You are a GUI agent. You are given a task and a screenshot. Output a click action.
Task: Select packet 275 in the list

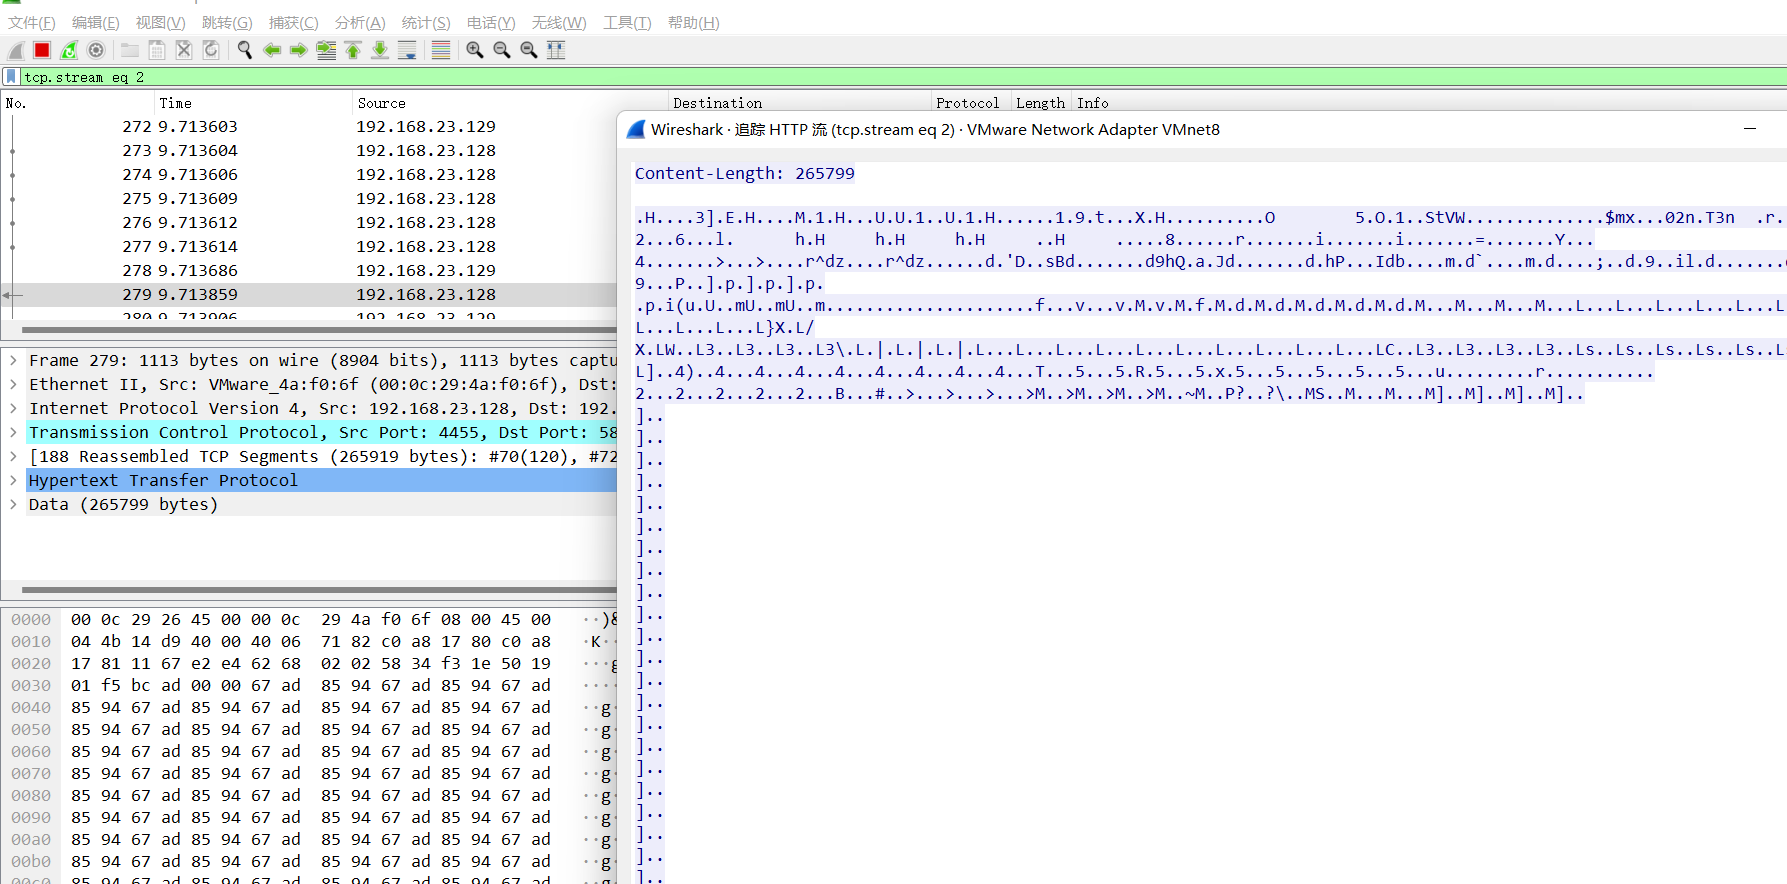tap(310, 198)
